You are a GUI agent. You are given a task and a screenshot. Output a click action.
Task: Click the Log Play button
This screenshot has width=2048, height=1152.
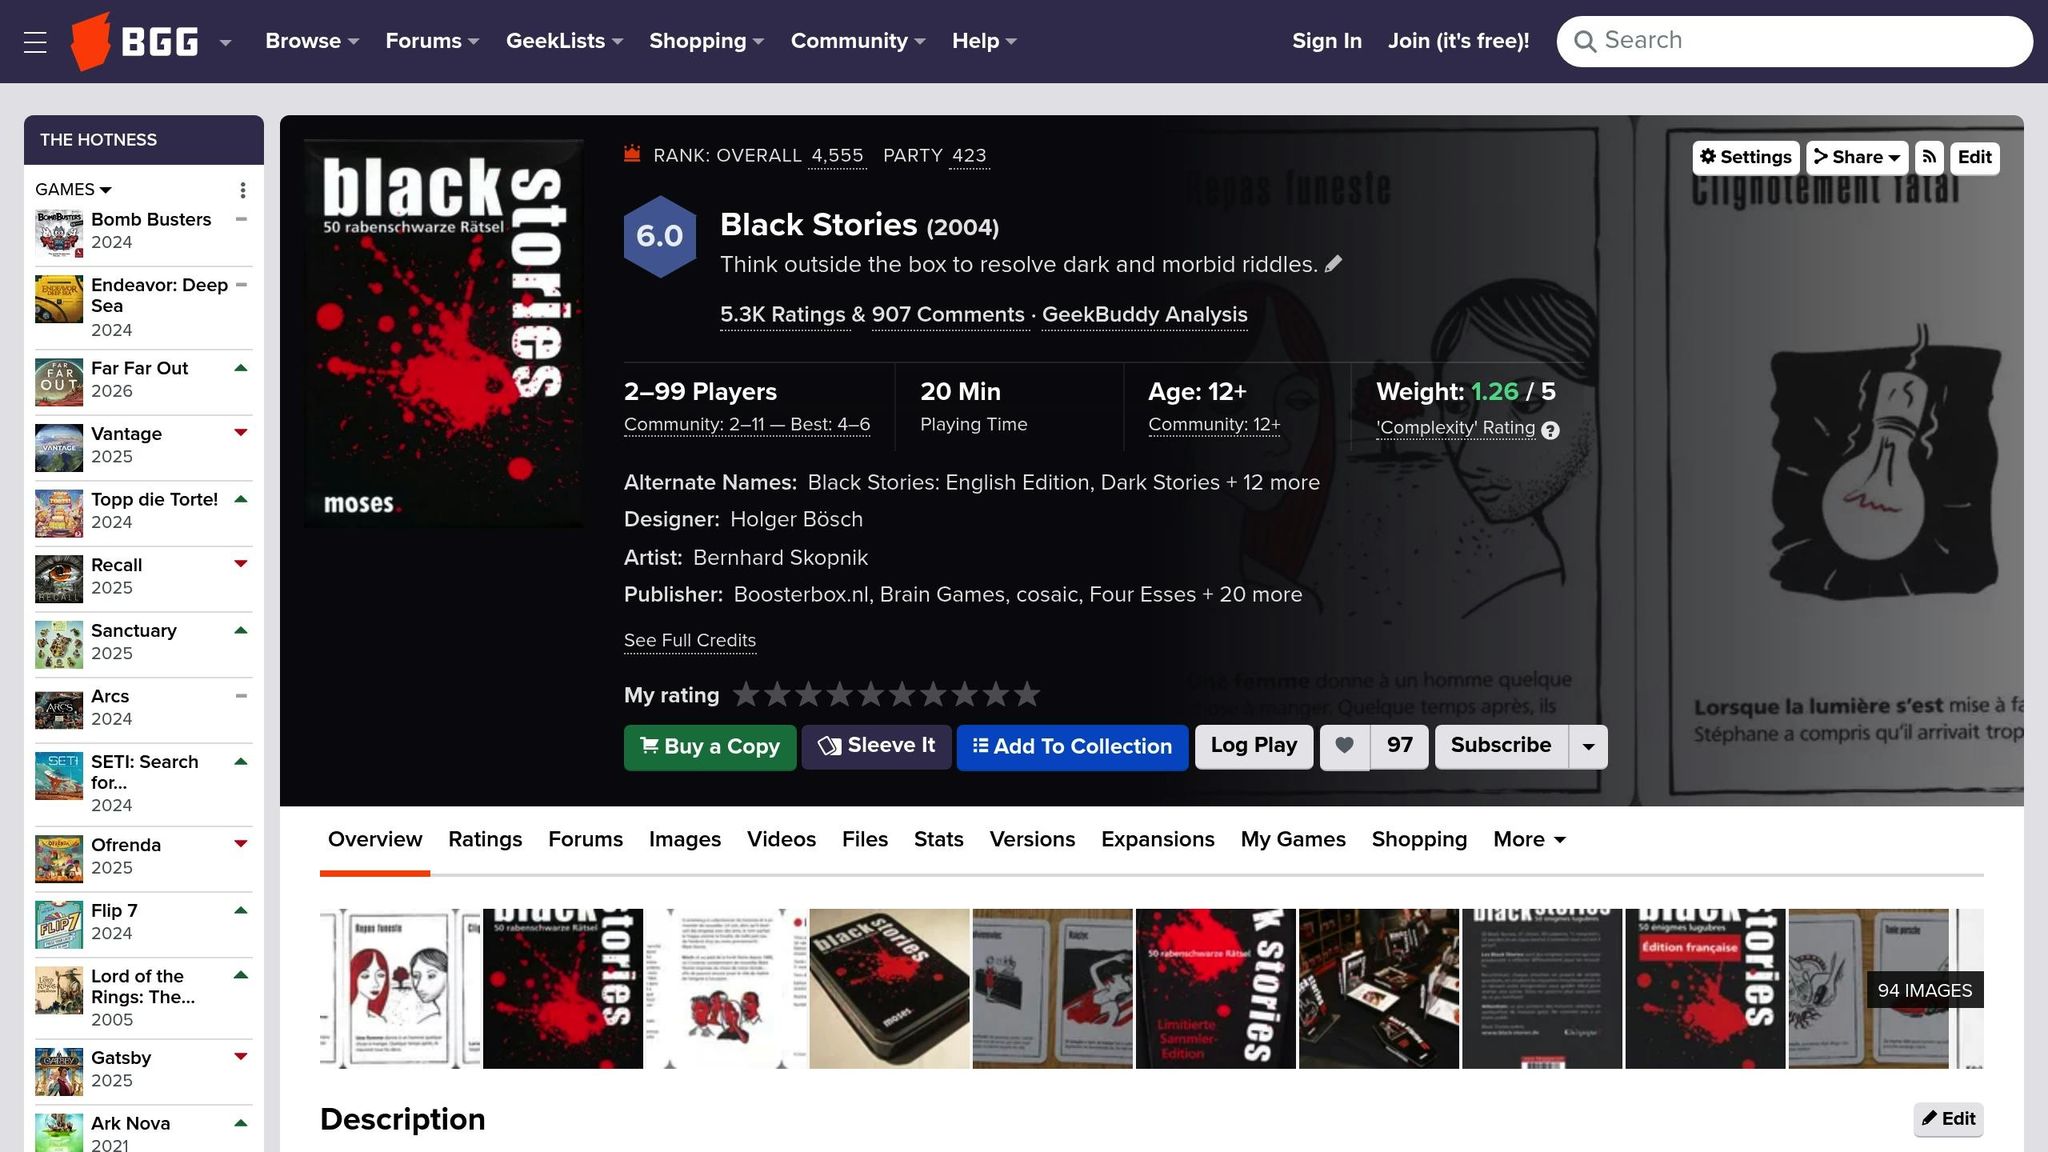pyautogui.click(x=1254, y=746)
